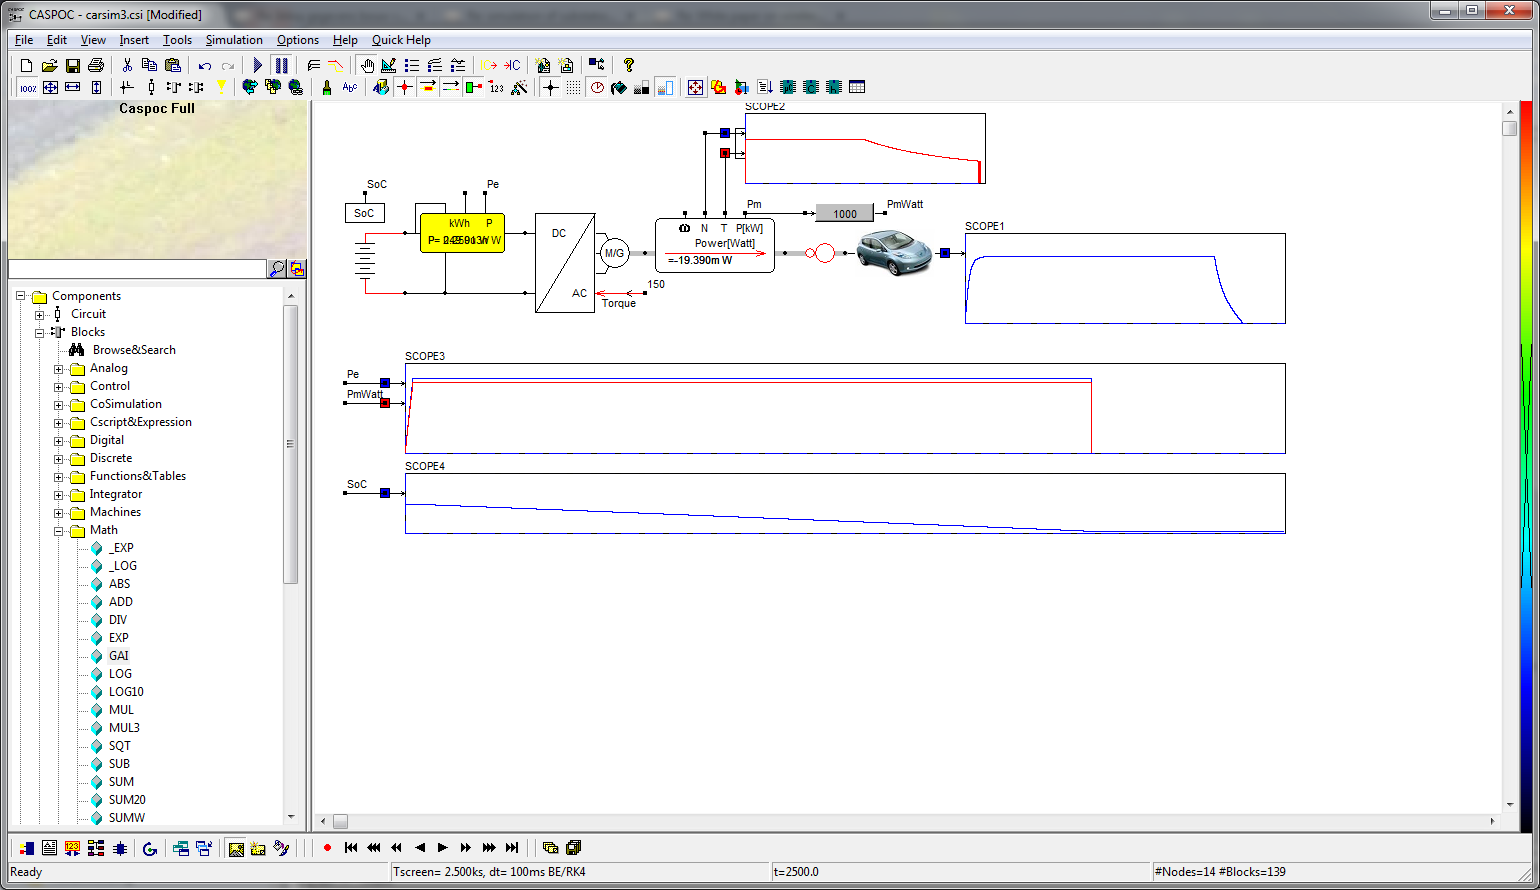
Task: Select the SUM20 block item
Action: tap(127, 800)
